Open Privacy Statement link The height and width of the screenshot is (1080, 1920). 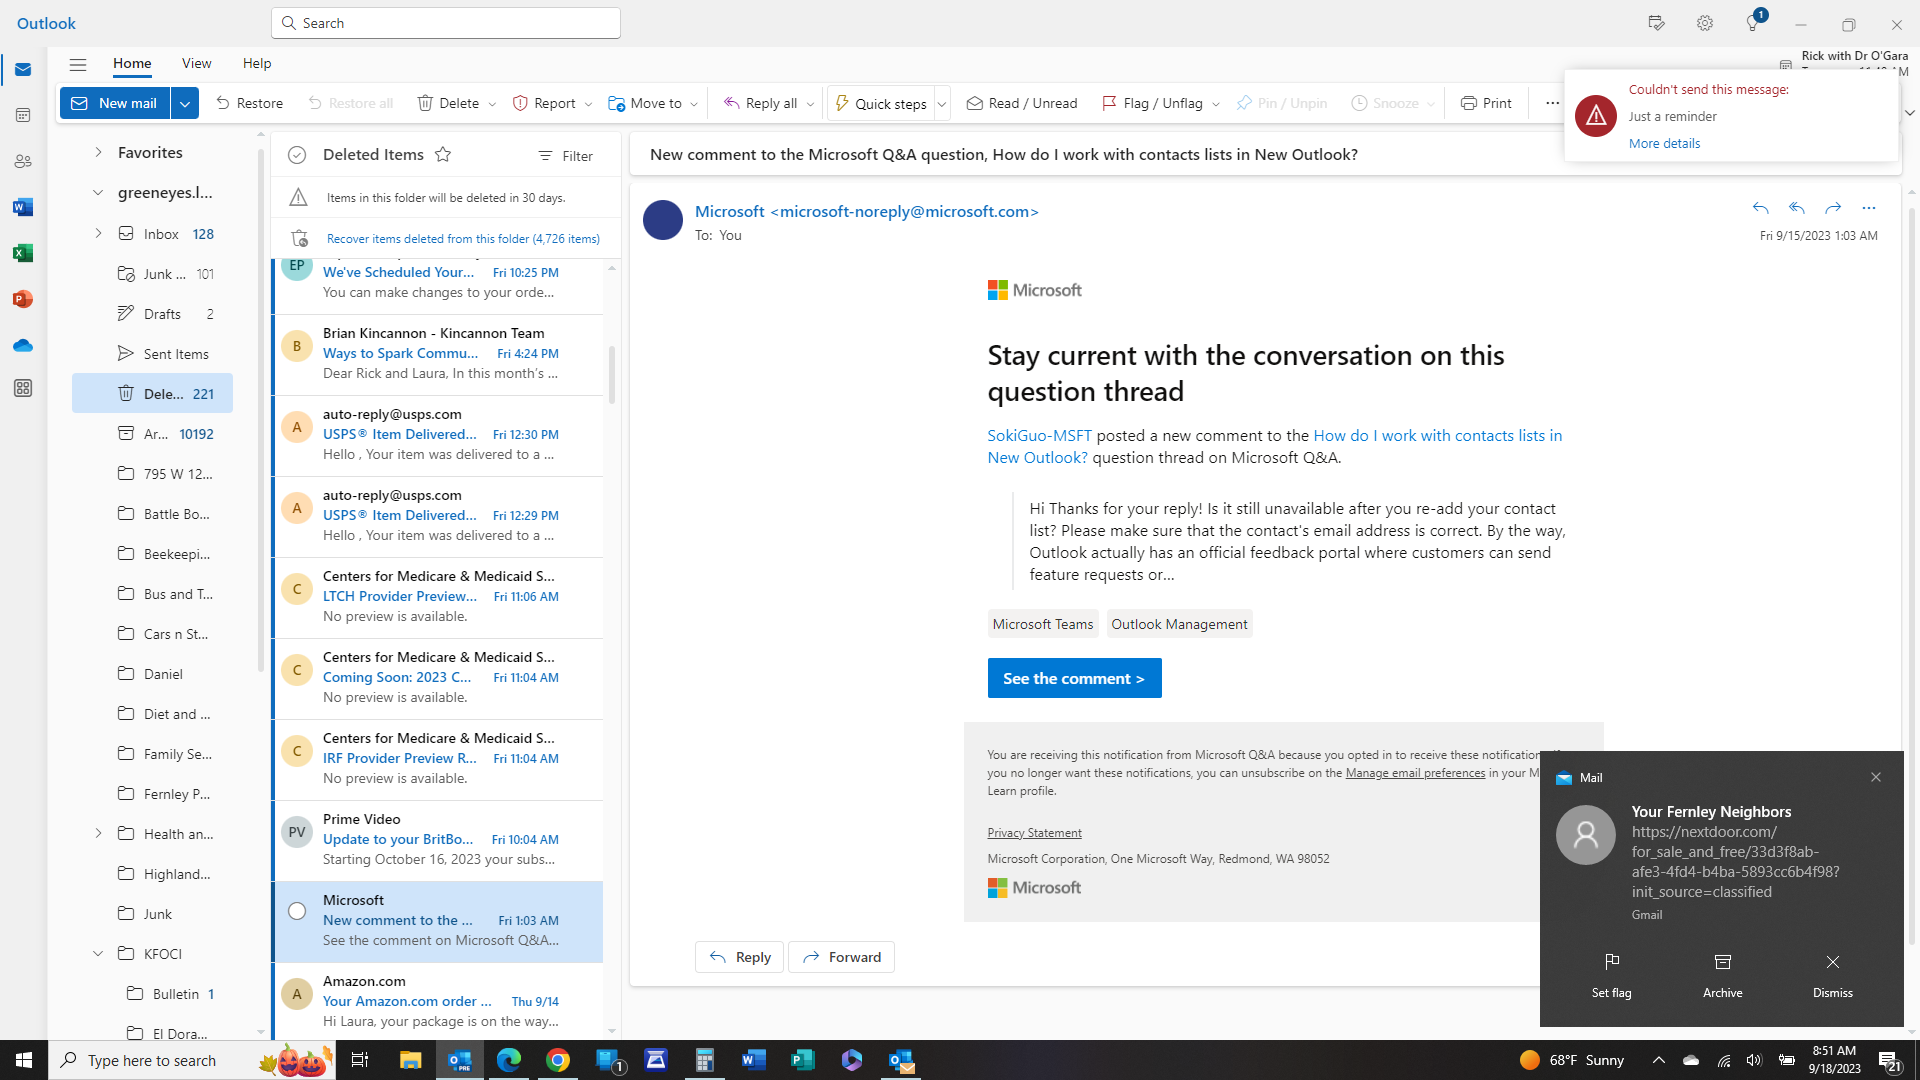click(1034, 832)
